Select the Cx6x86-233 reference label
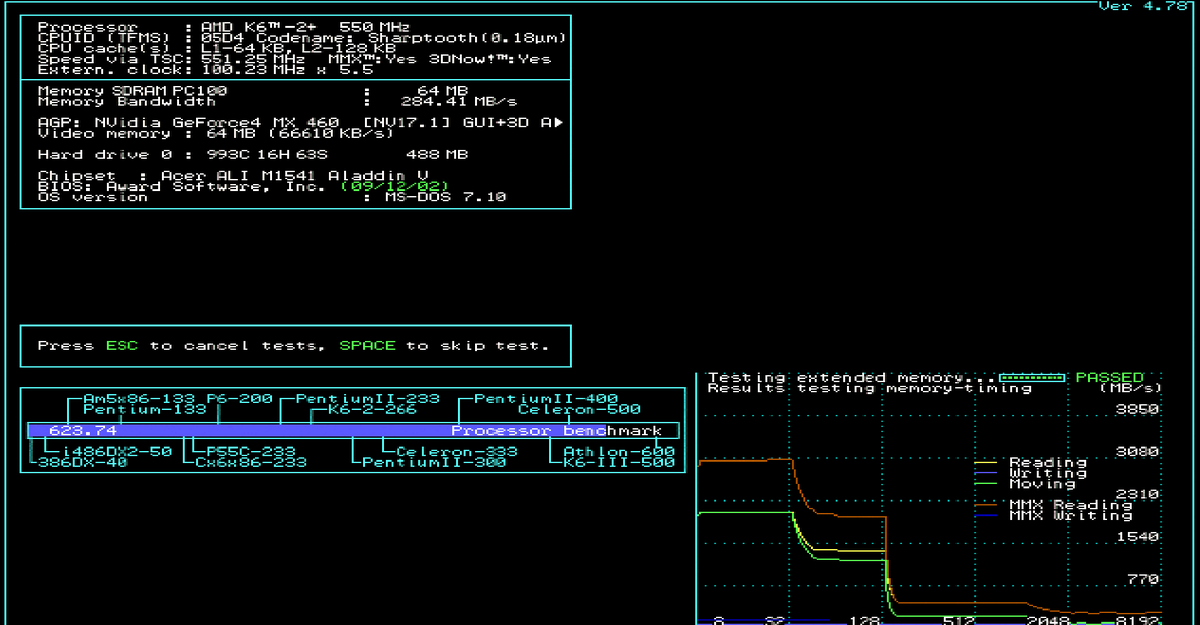Viewport: 1200px width, 625px height. pos(250,462)
